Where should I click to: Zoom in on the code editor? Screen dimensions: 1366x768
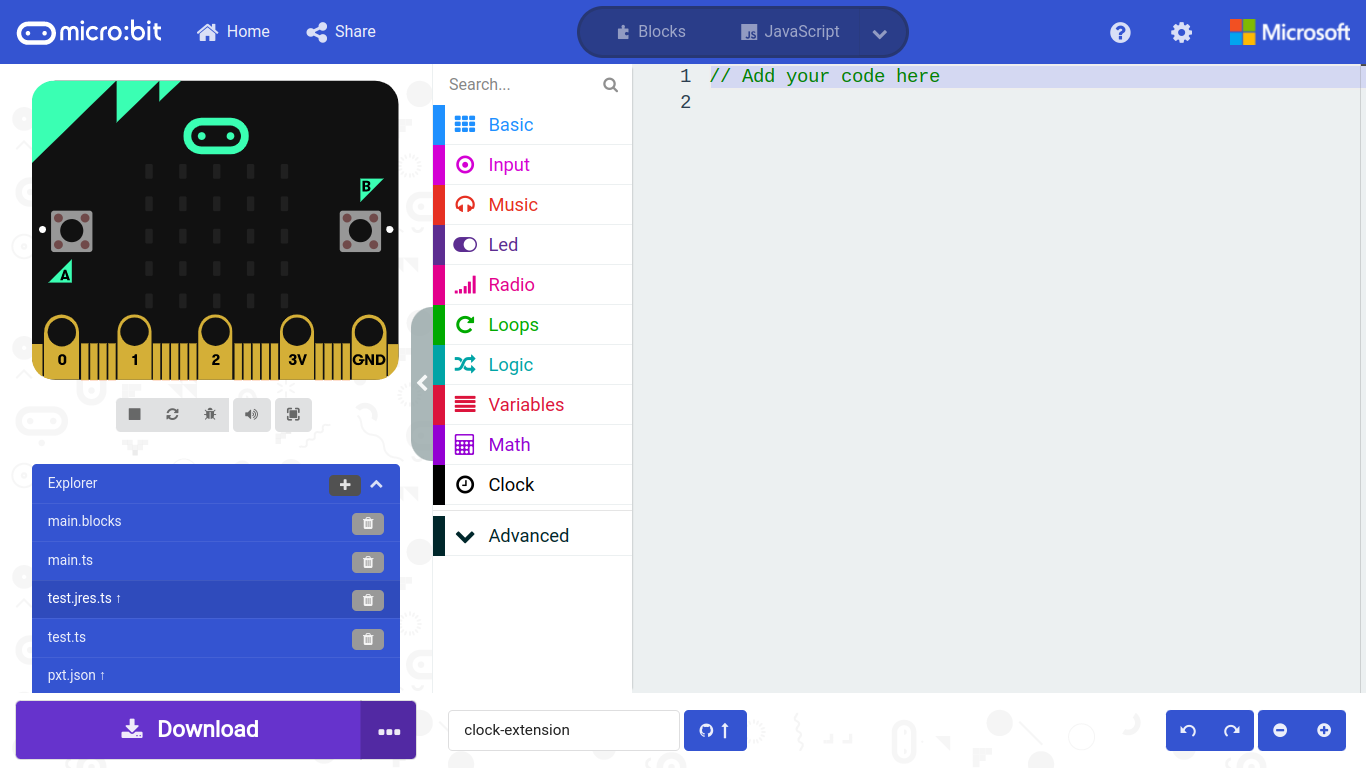[1324, 730]
